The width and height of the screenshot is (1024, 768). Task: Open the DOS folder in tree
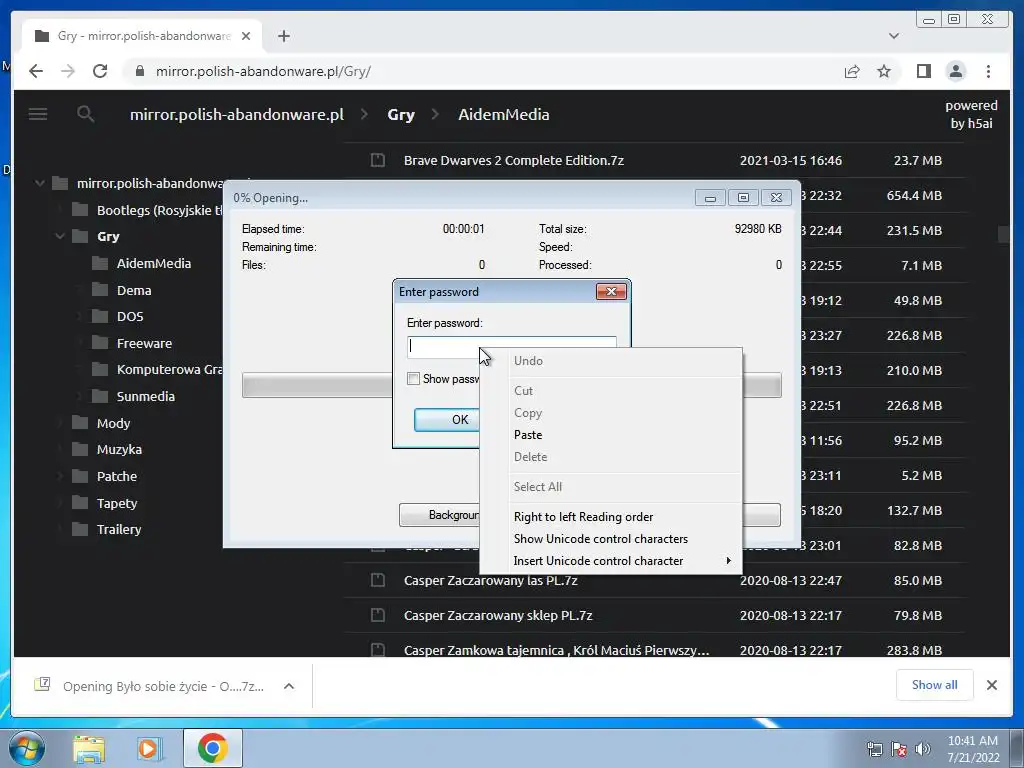click(x=129, y=316)
